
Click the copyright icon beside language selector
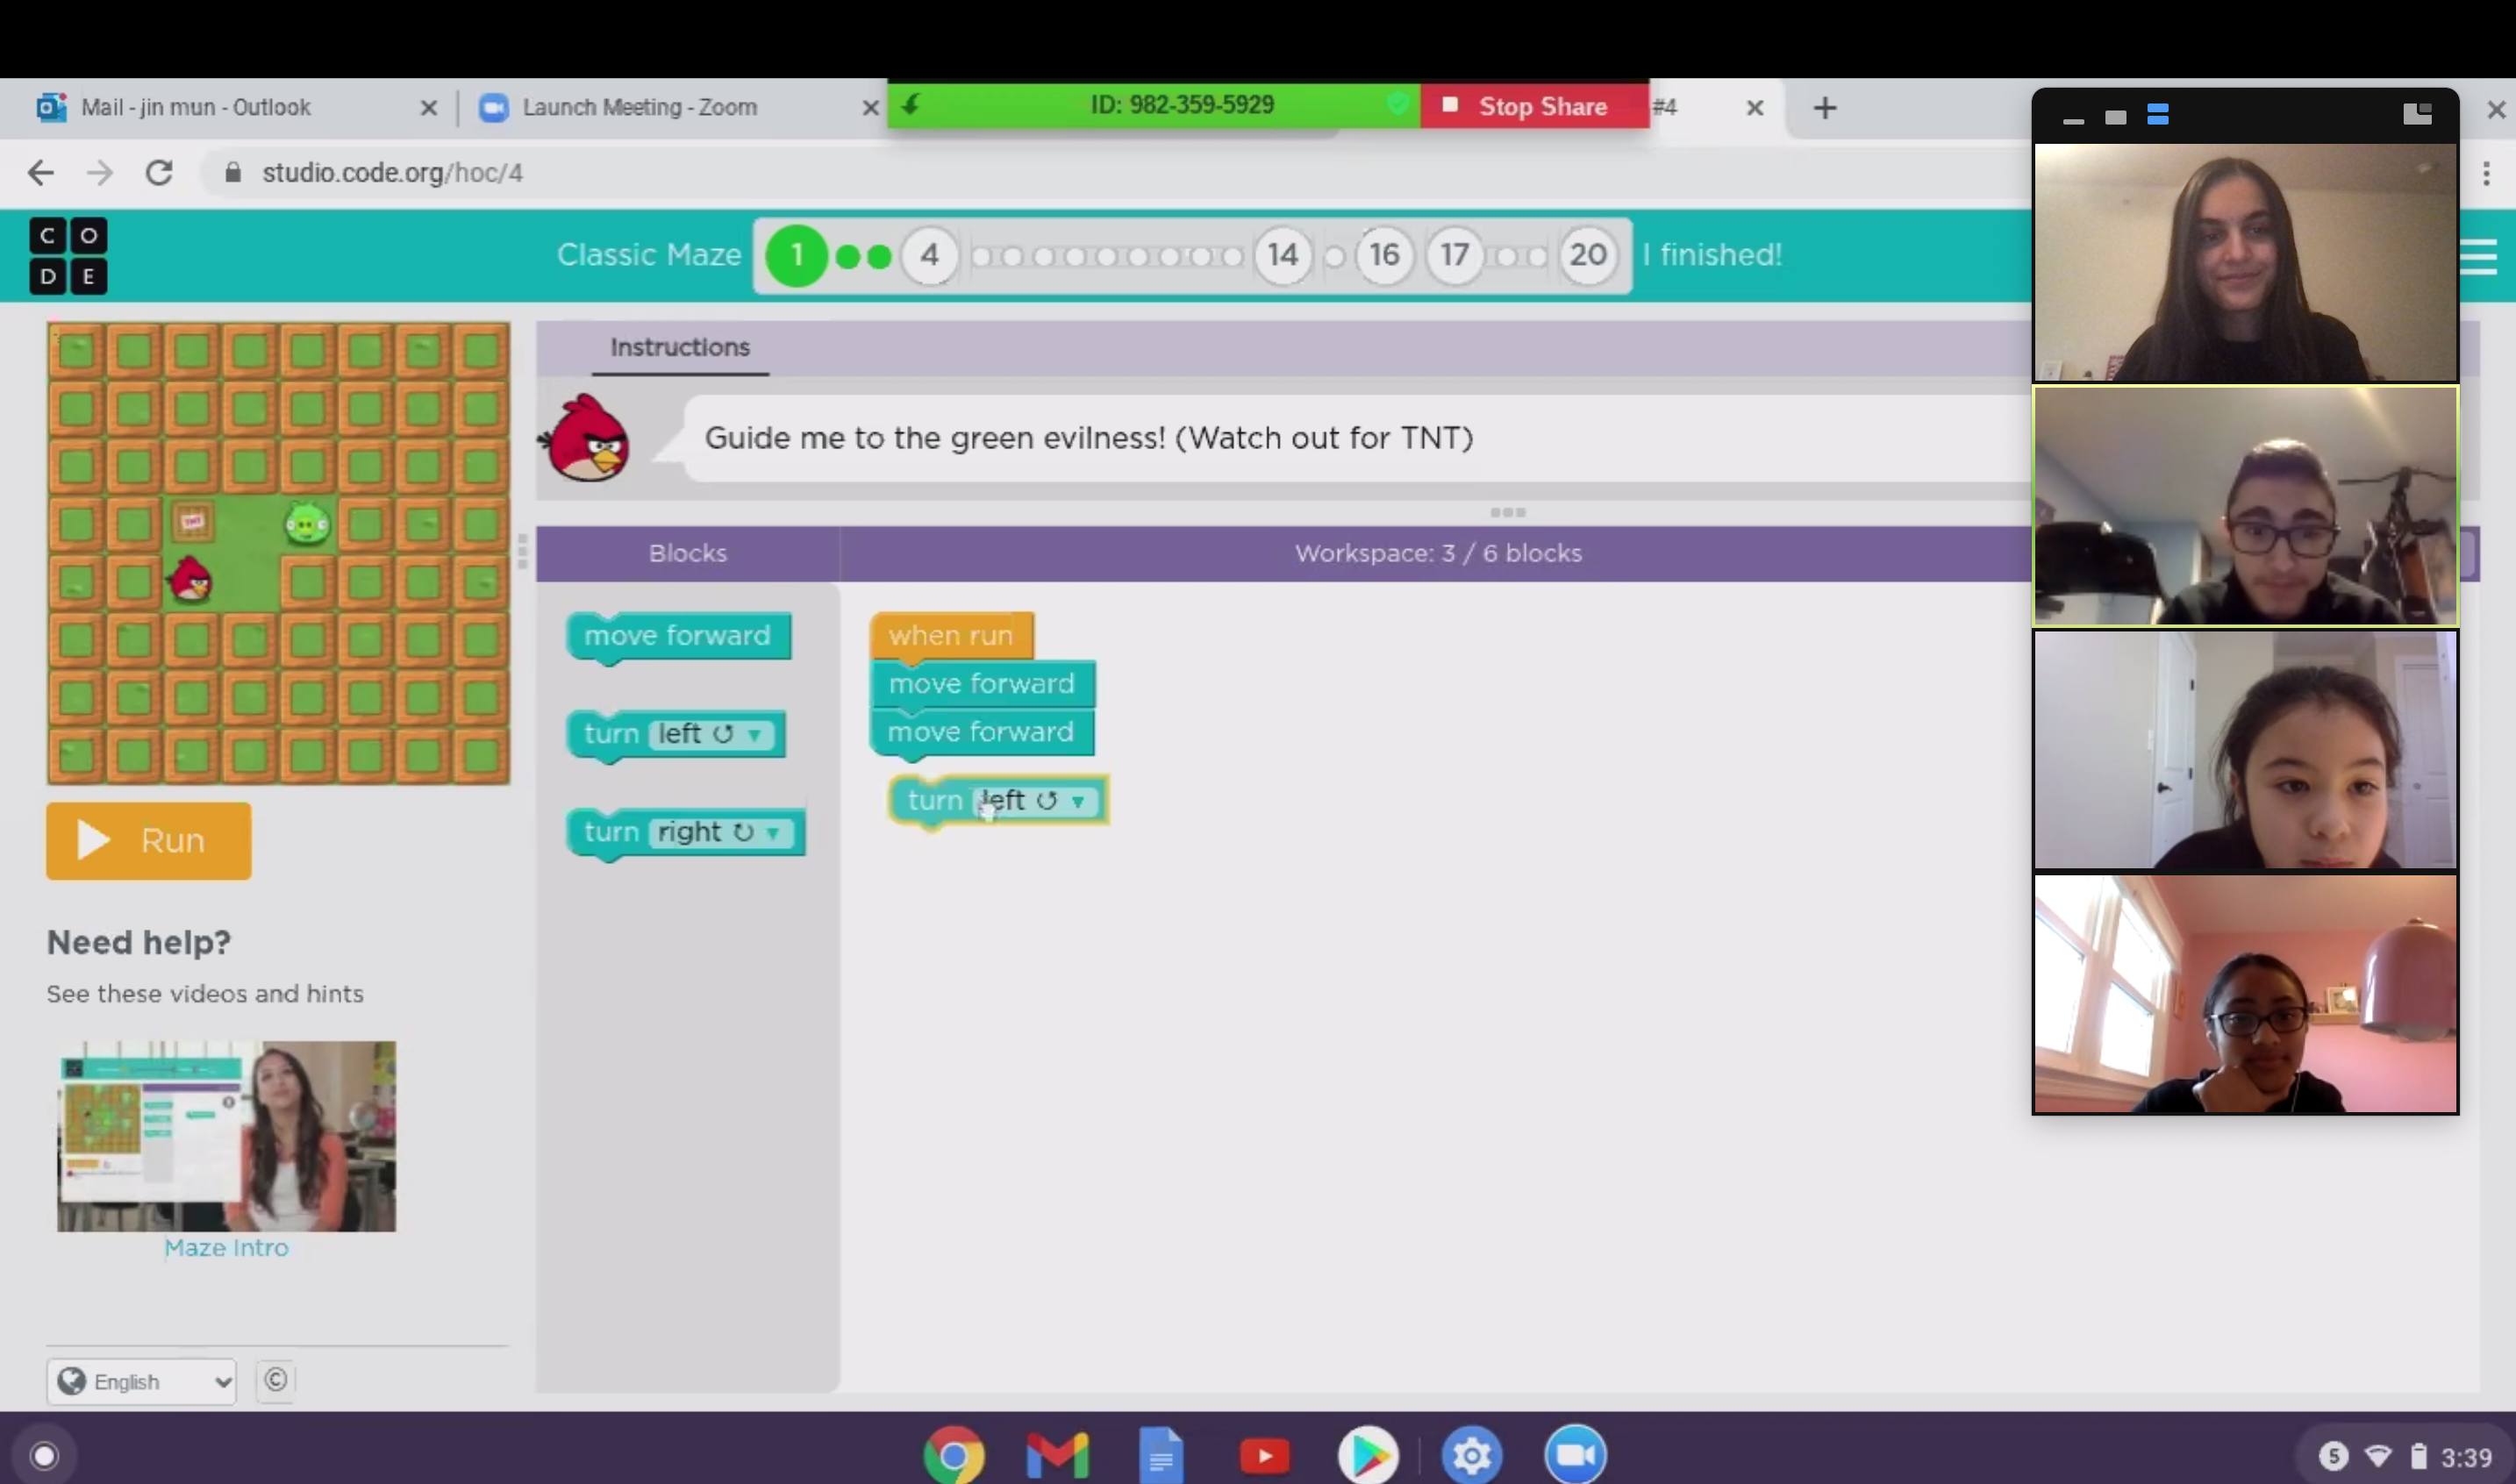click(276, 1380)
